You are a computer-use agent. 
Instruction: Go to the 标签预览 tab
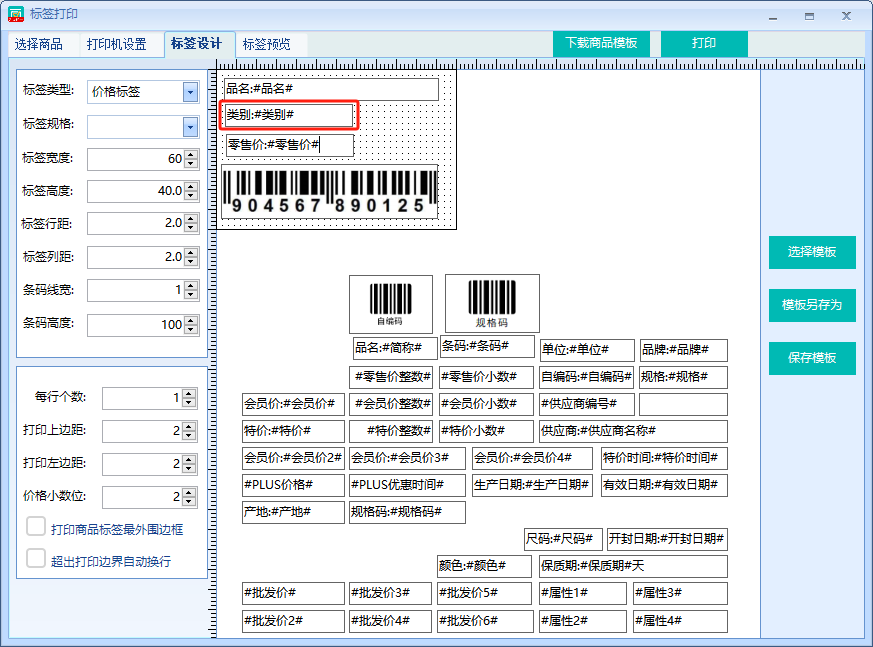[x=267, y=44]
